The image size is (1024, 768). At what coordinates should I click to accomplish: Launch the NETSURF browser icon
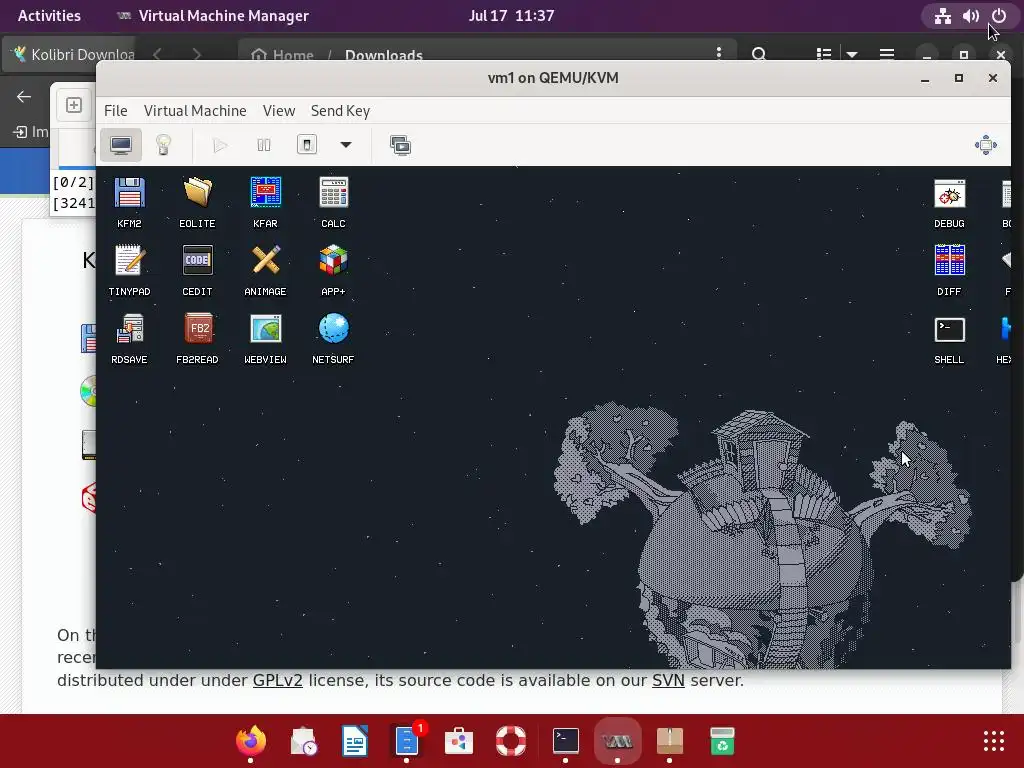tap(333, 338)
